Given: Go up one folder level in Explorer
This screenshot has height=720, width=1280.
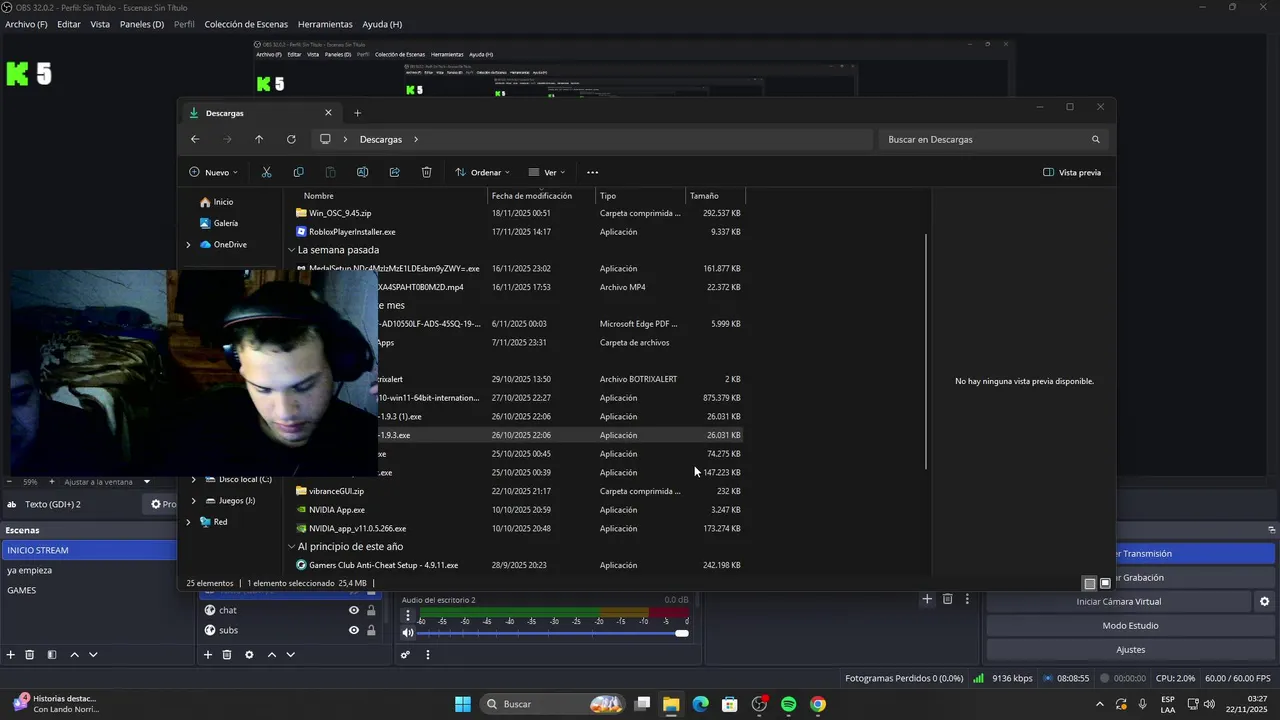Looking at the screenshot, I should [x=259, y=139].
